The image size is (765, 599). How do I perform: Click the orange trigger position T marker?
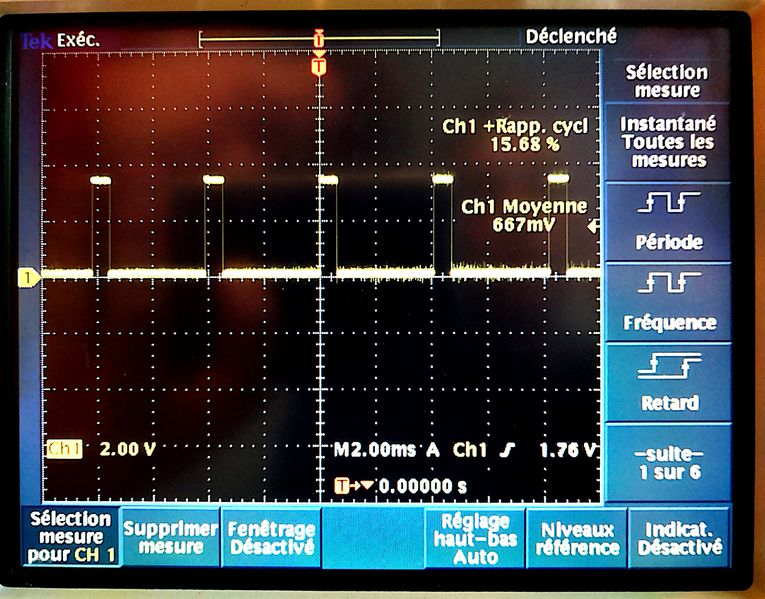point(319,67)
